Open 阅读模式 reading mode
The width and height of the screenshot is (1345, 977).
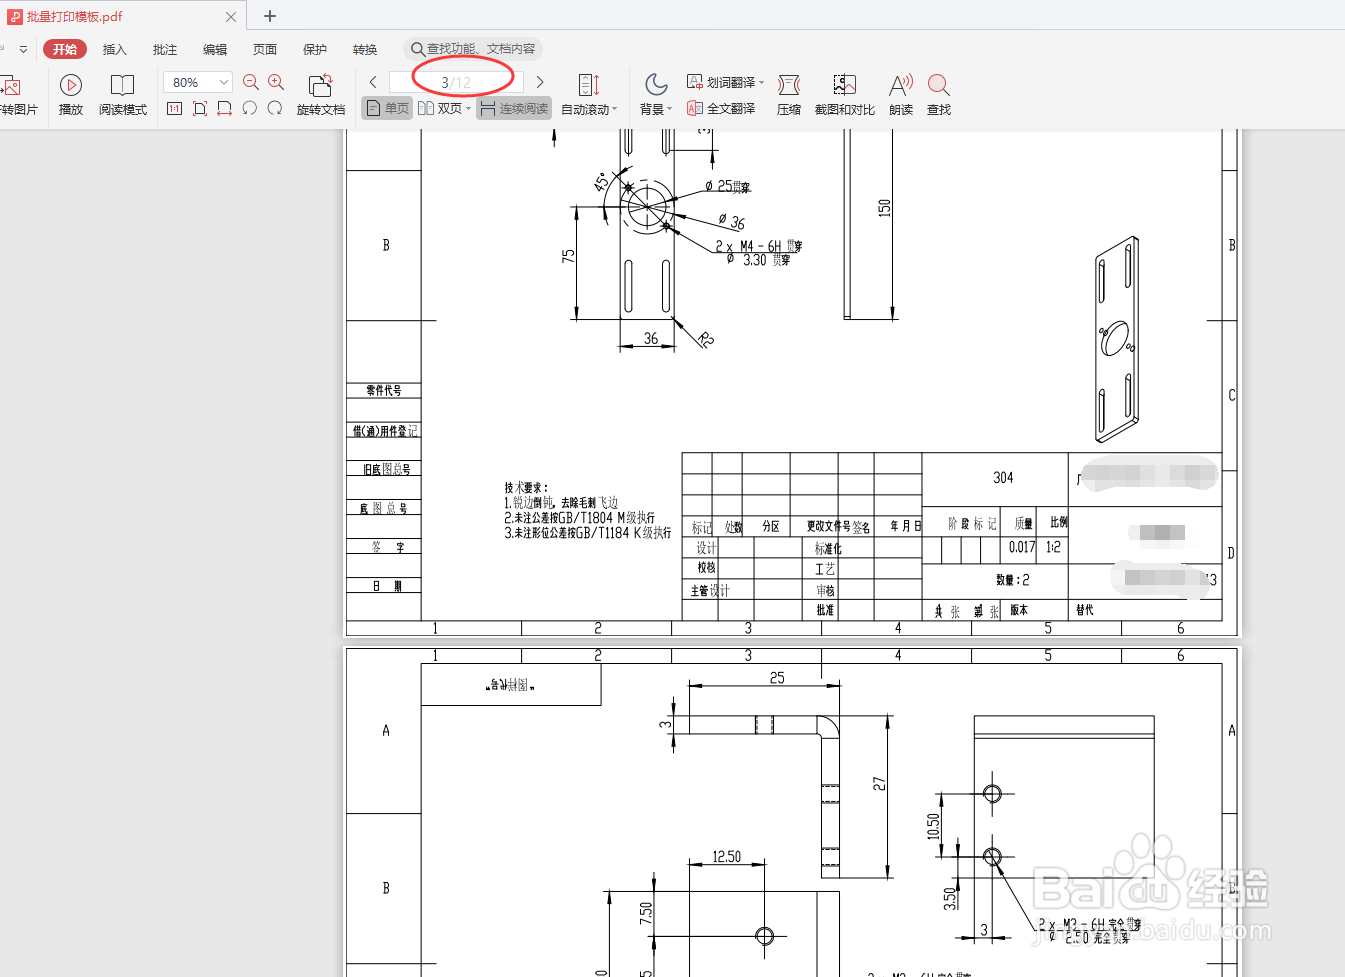122,95
